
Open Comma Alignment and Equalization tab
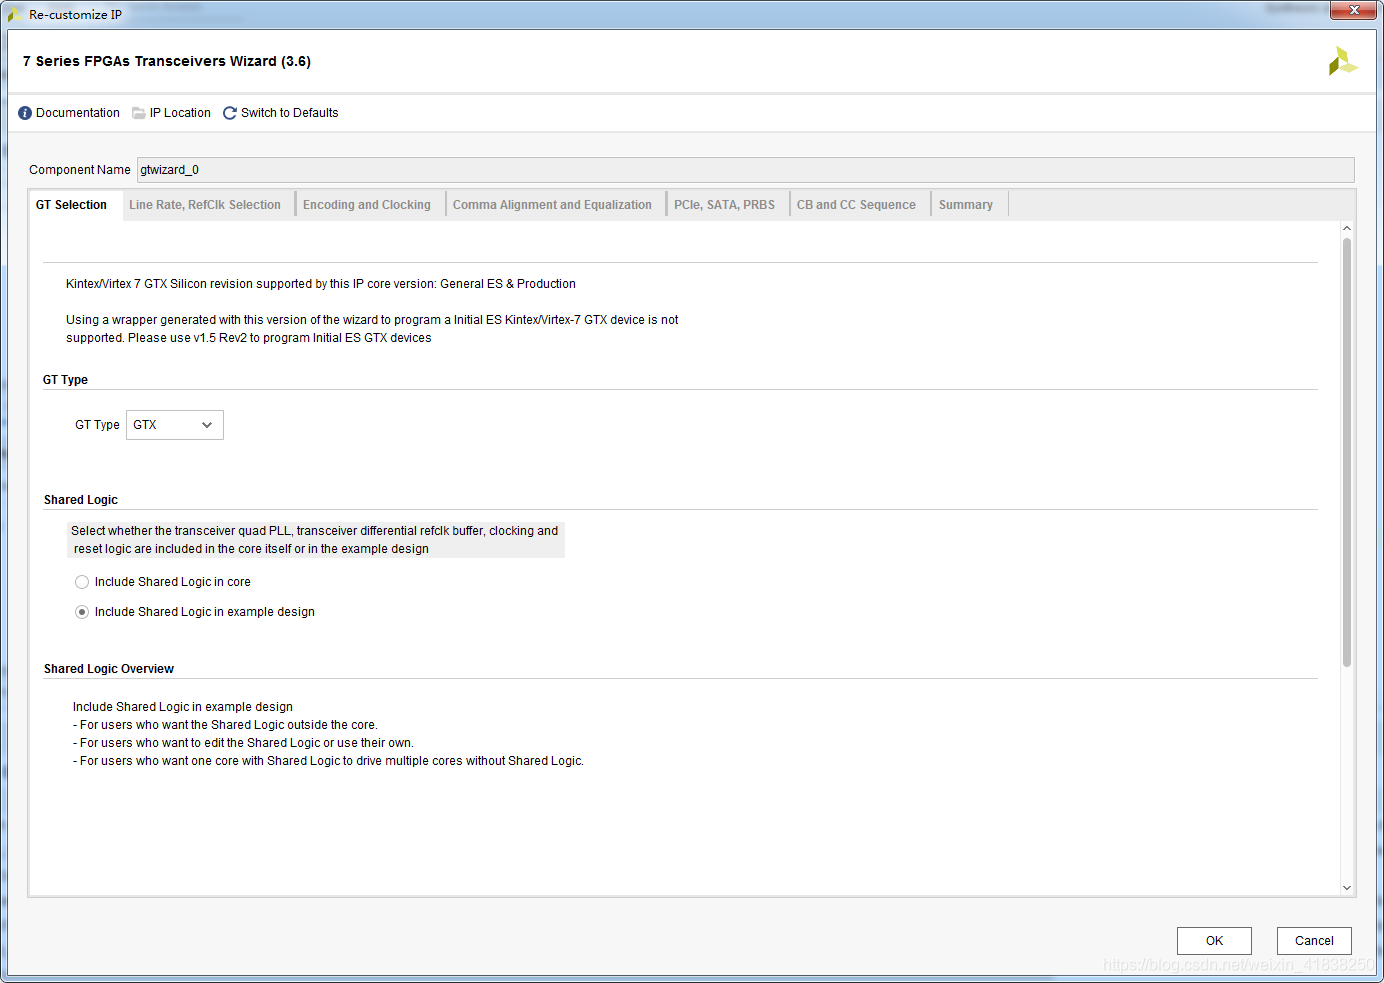pos(552,205)
